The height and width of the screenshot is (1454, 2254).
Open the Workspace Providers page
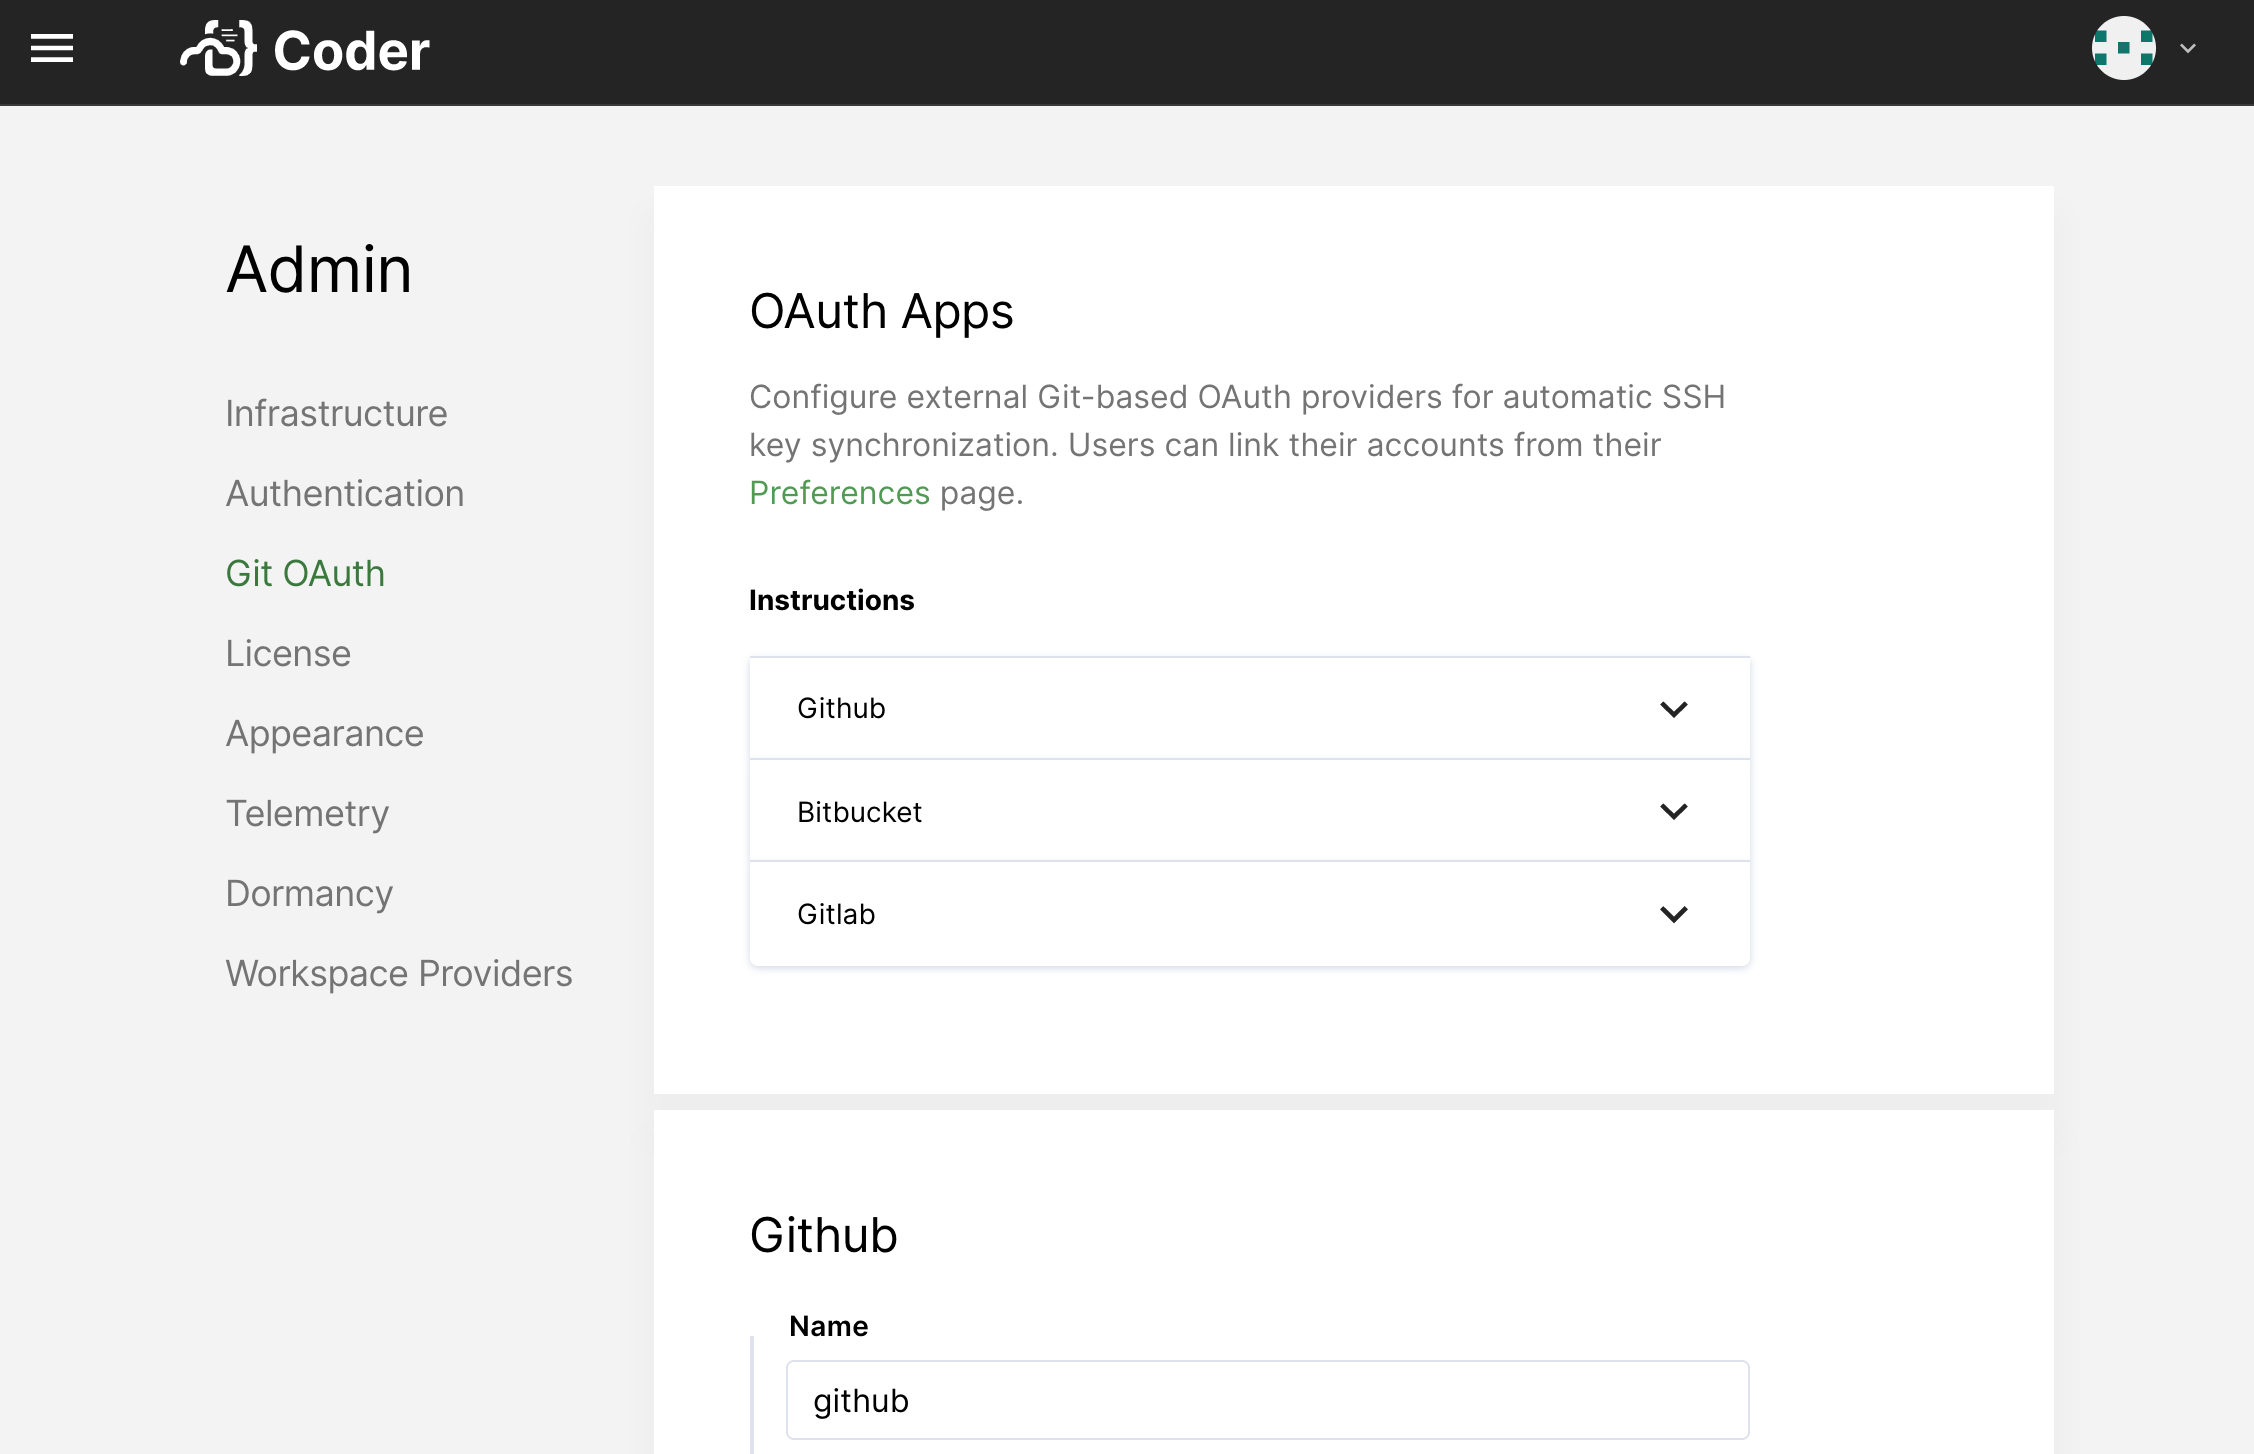click(398, 973)
